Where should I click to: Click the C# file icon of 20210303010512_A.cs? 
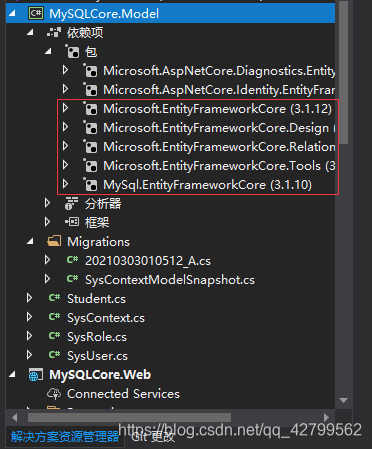tap(72, 260)
